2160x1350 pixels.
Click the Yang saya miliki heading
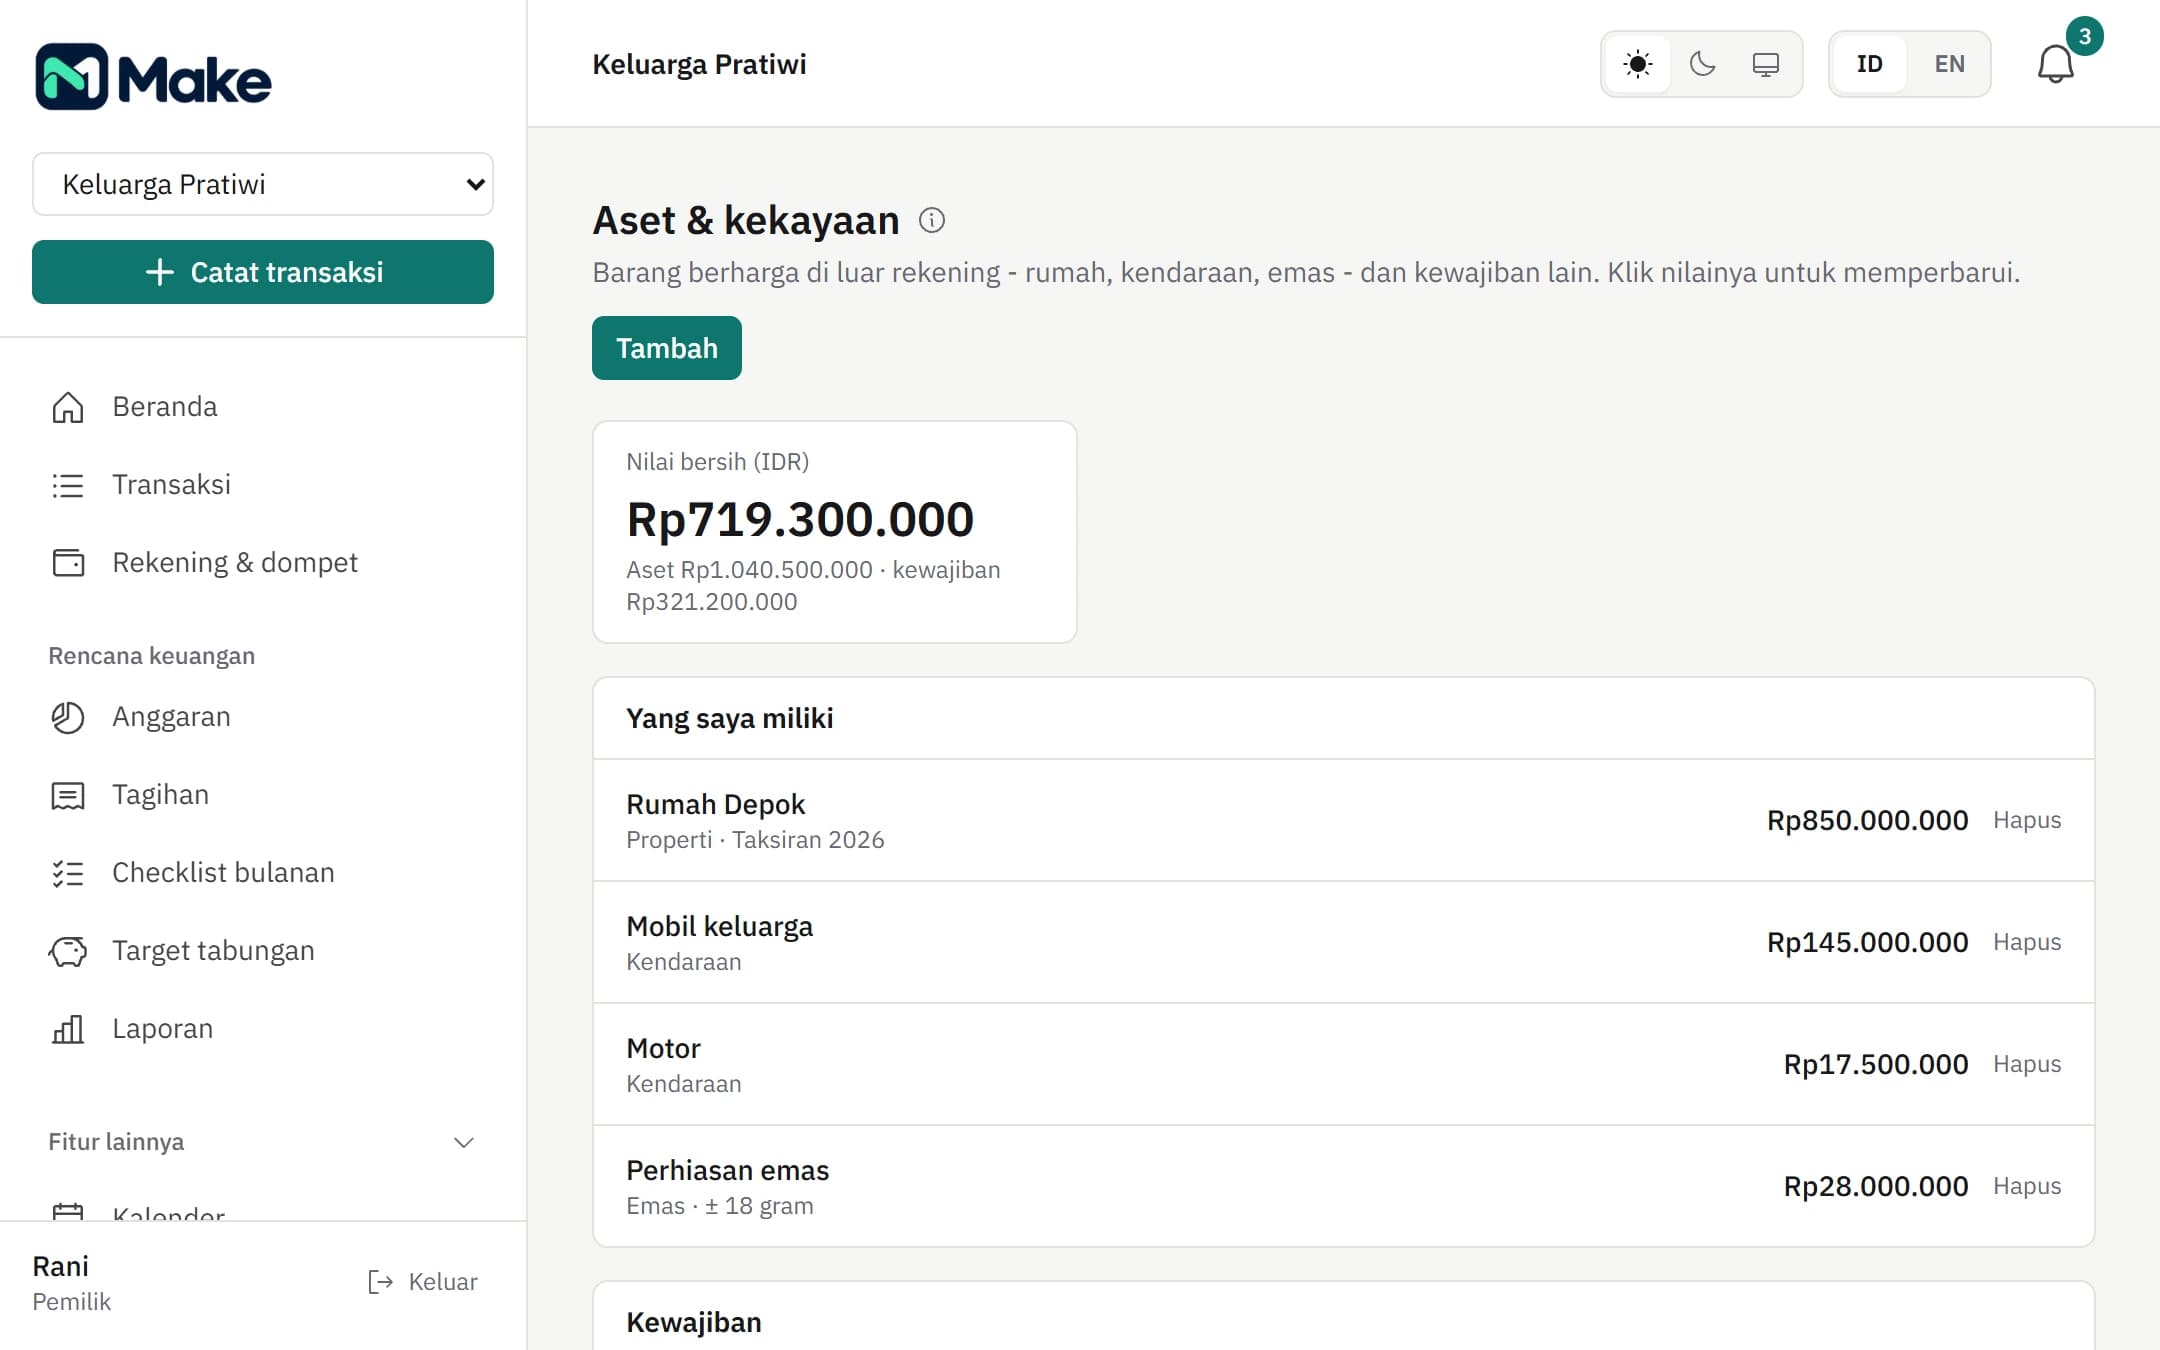click(x=730, y=718)
